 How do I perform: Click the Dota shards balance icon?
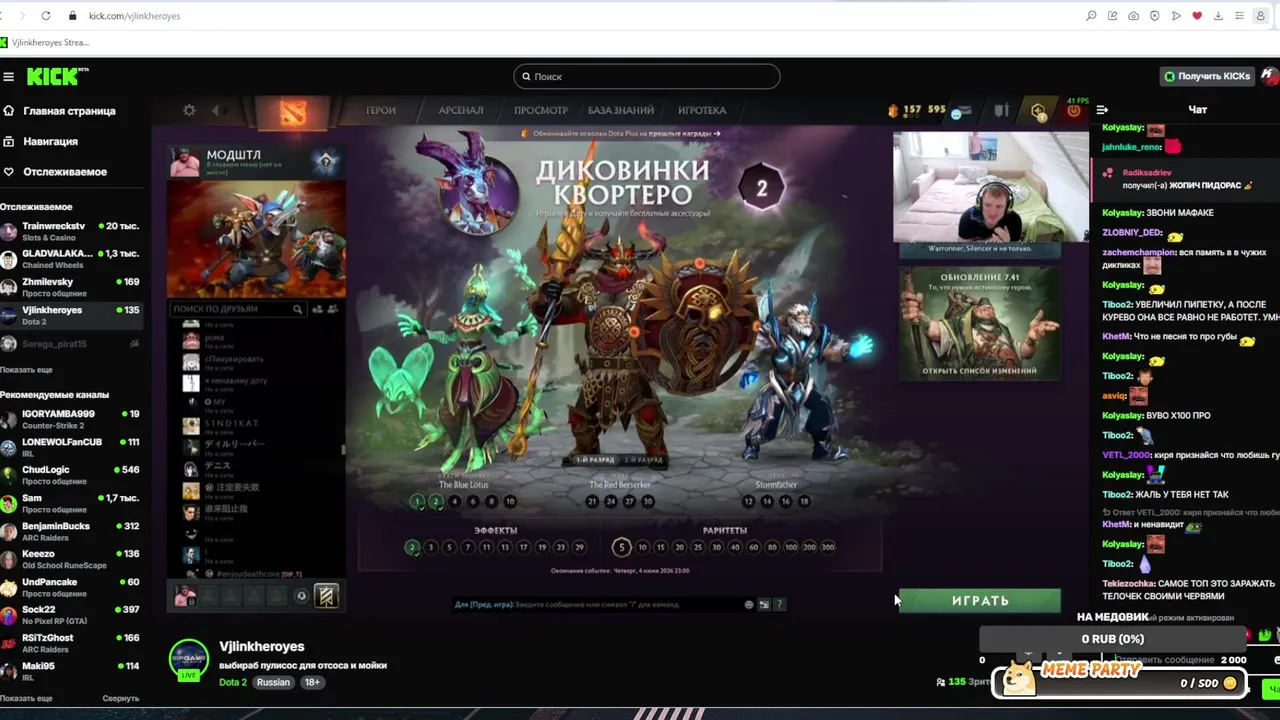tap(893, 110)
